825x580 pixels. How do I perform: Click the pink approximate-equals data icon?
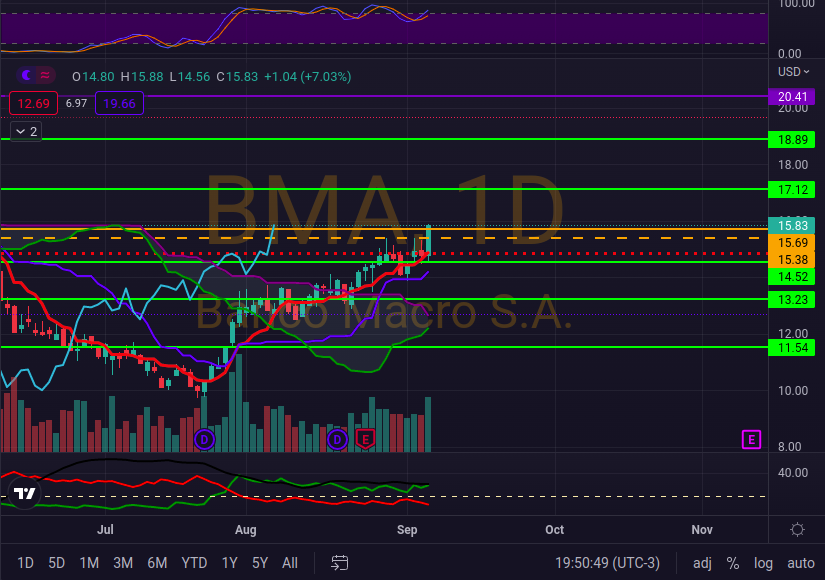click(x=45, y=75)
